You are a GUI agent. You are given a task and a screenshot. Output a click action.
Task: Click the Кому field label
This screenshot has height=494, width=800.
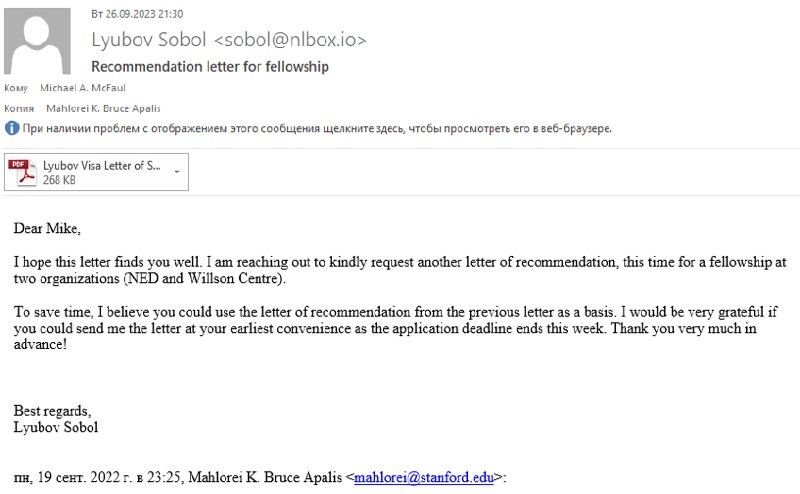click(16, 88)
